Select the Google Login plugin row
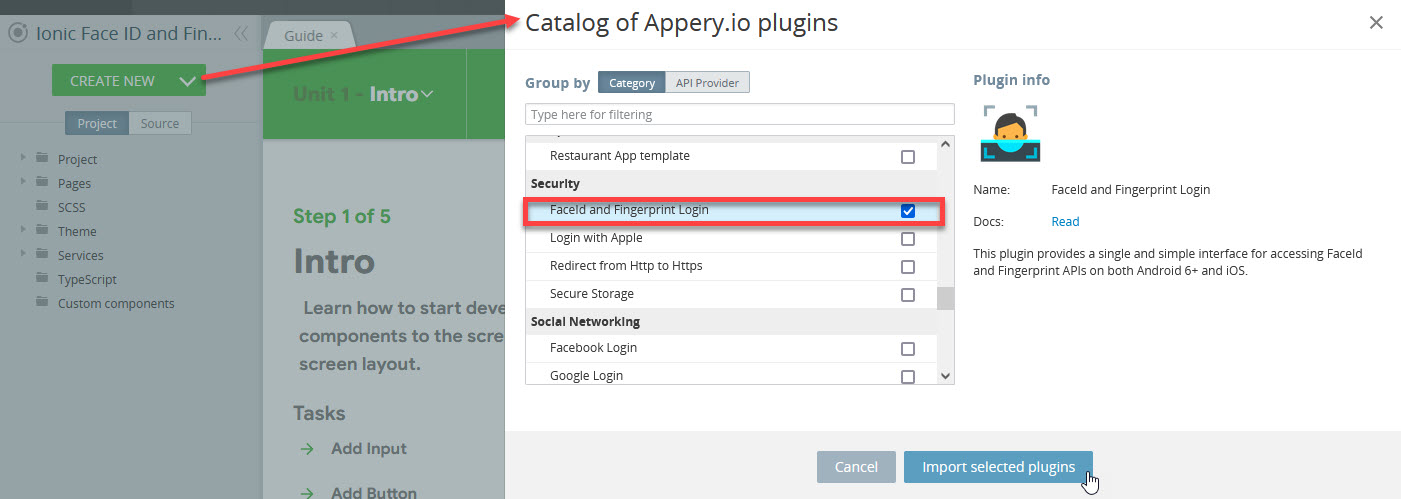1401x499 pixels. pyautogui.click(x=731, y=375)
